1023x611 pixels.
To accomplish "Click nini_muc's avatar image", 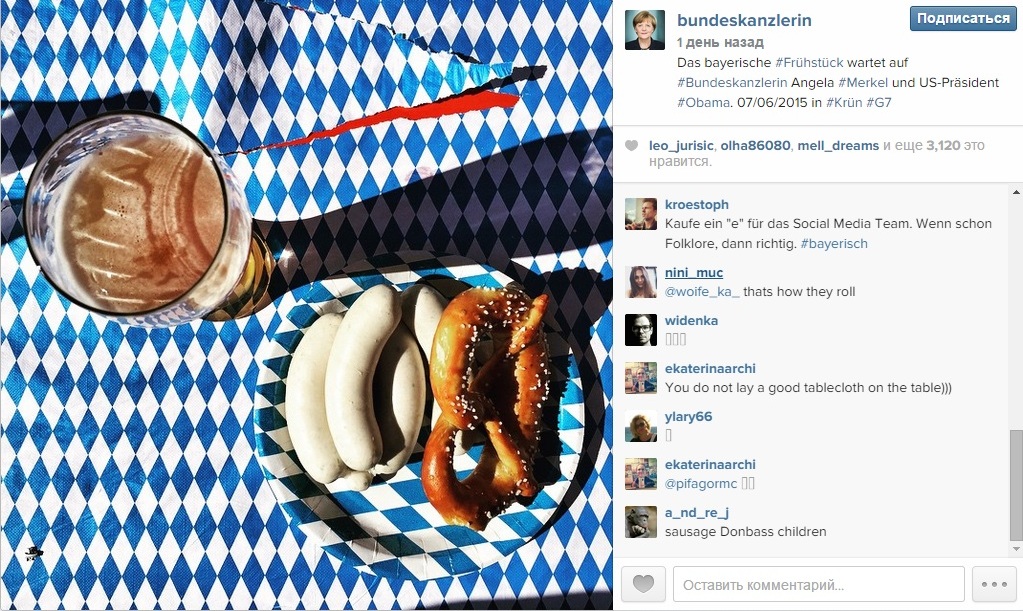I will point(641,282).
